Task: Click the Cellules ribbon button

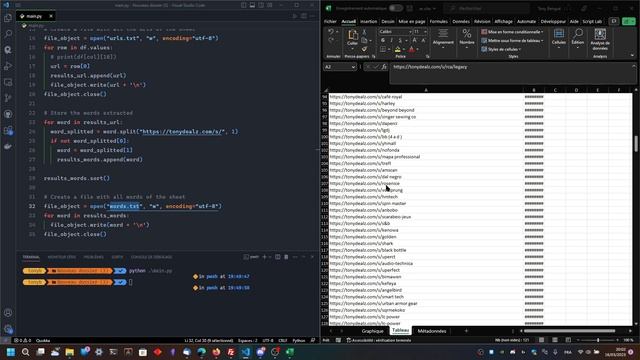Action: [559, 38]
